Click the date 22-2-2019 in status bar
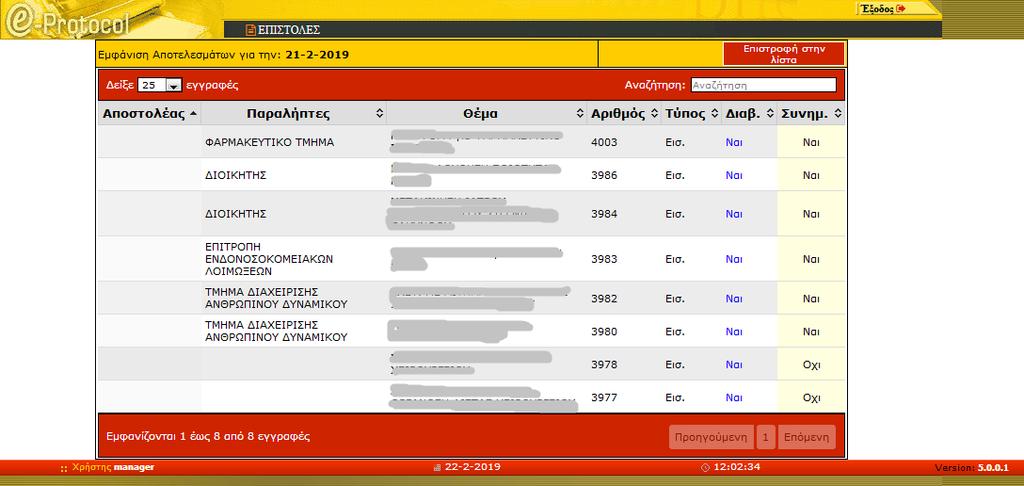The height and width of the screenshot is (486, 1024). (472, 467)
